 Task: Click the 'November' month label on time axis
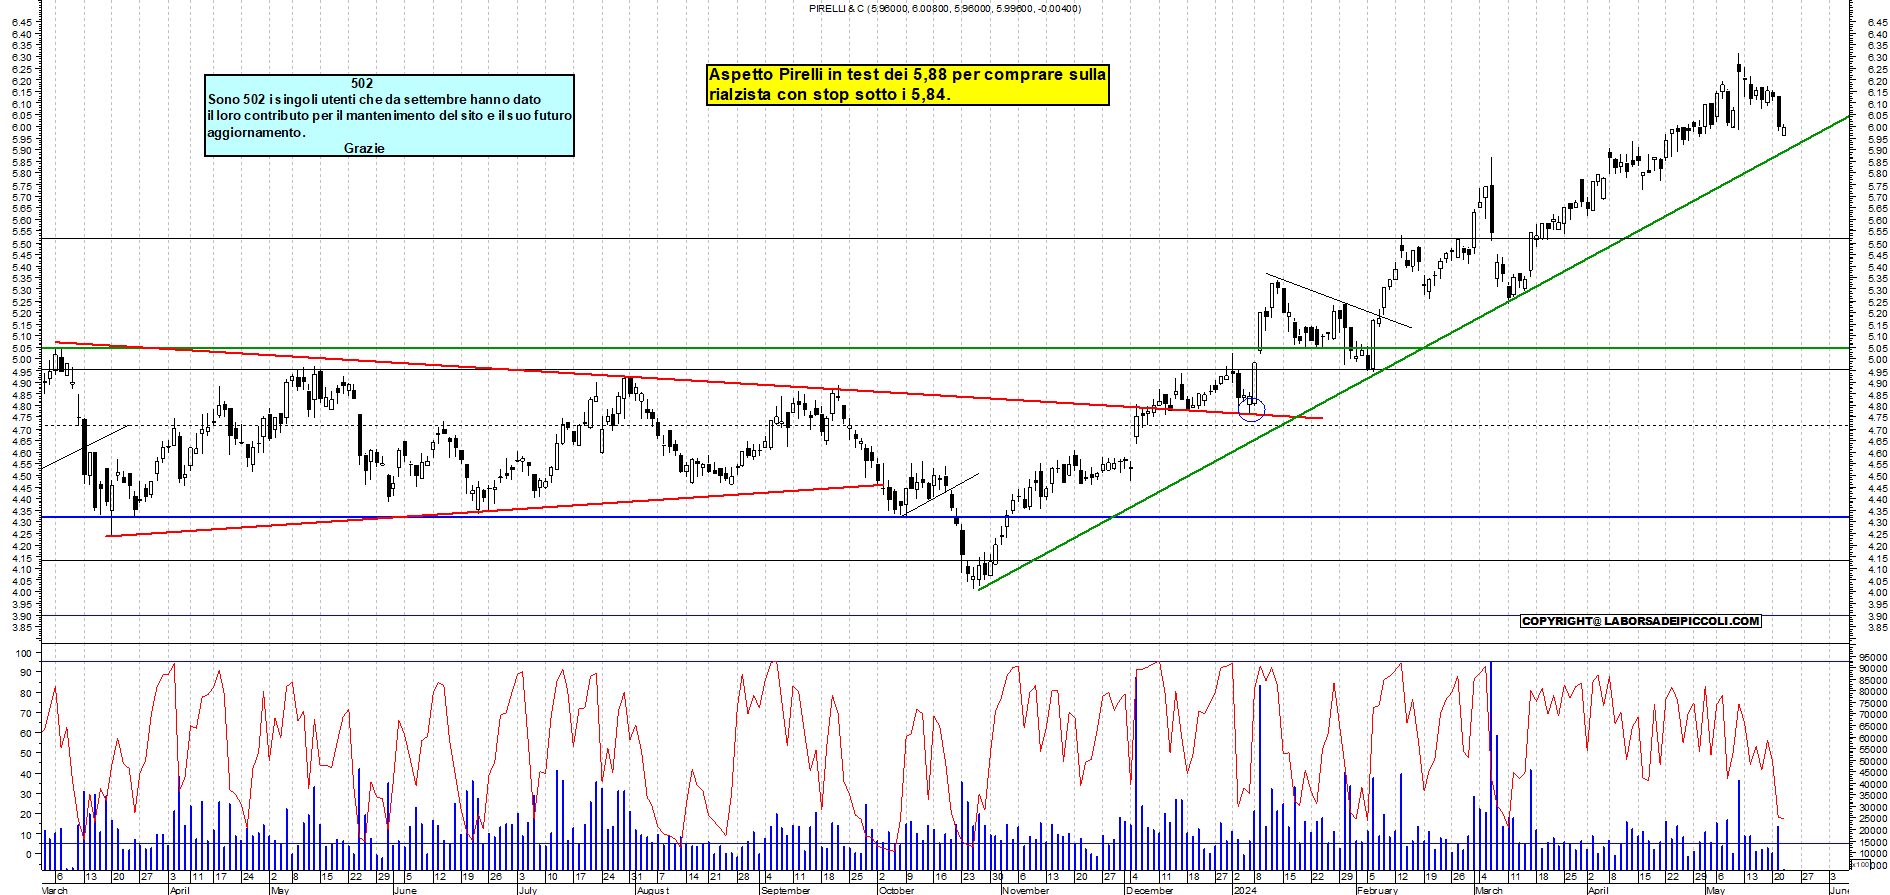(x=1026, y=890)
